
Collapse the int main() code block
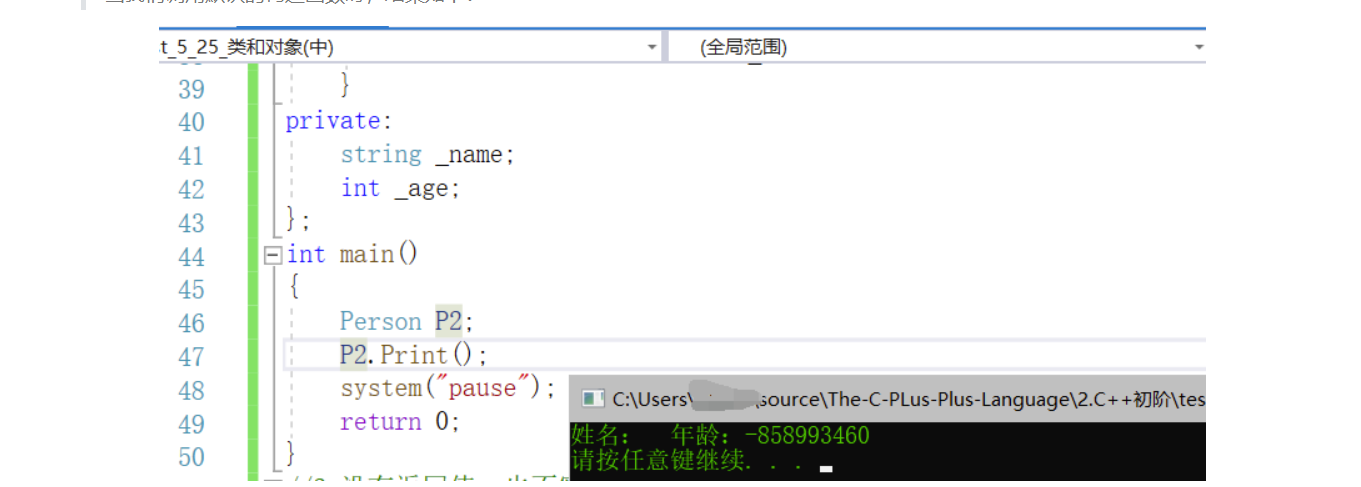click(272, 256)
